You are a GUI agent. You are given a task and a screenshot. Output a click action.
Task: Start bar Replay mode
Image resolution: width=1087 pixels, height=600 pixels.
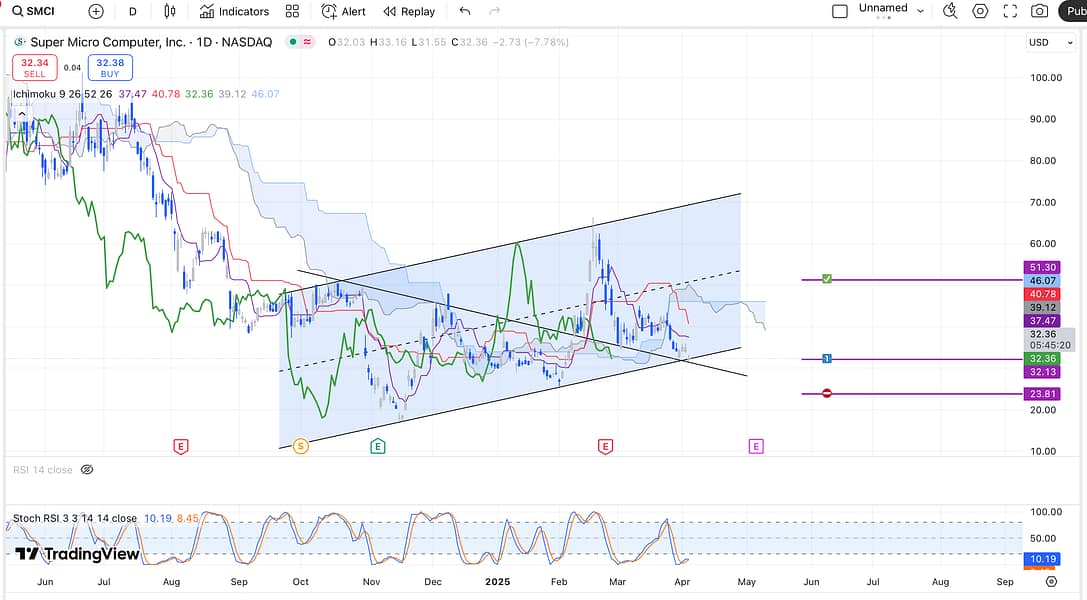[x=409, y=12]
